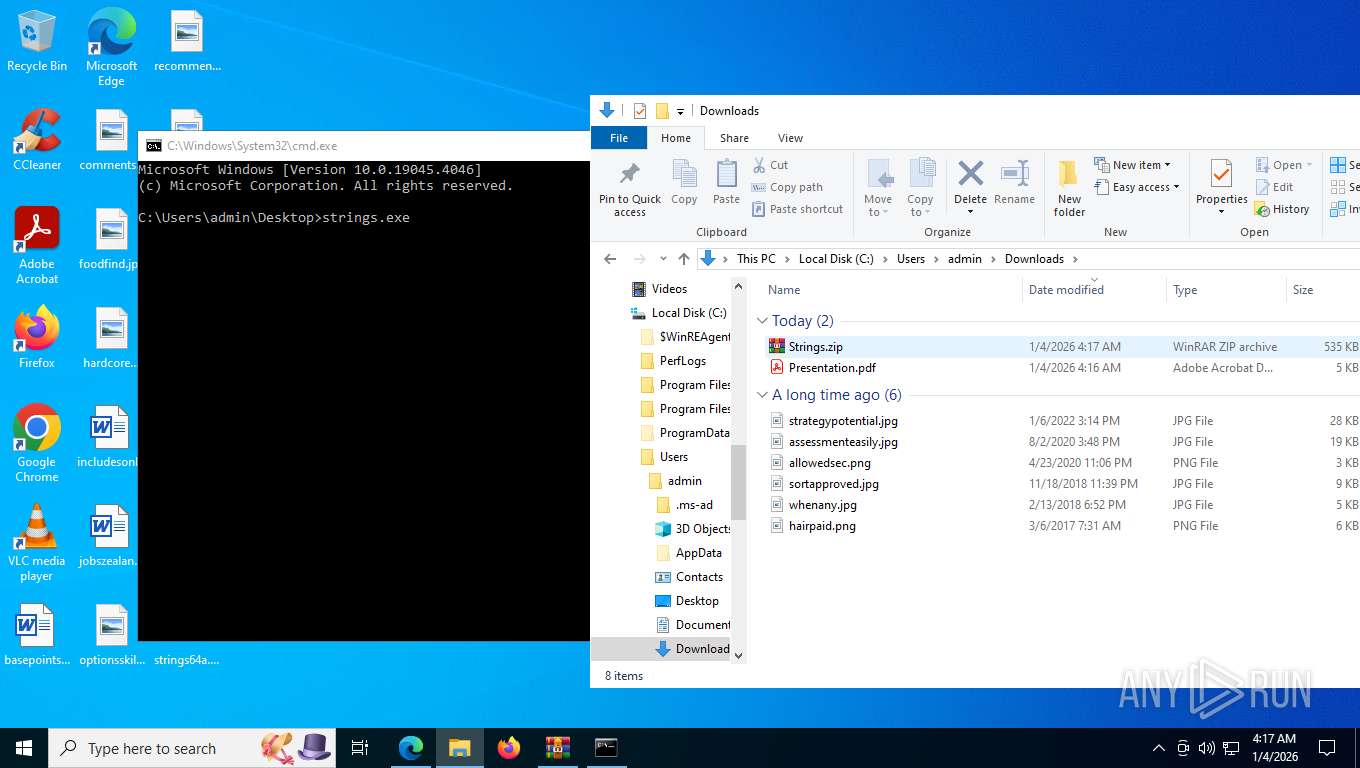The height and width of the screenshot is (768, 1360).
Task: Click Firefox icon in taskbar
Action: [509, 747]
